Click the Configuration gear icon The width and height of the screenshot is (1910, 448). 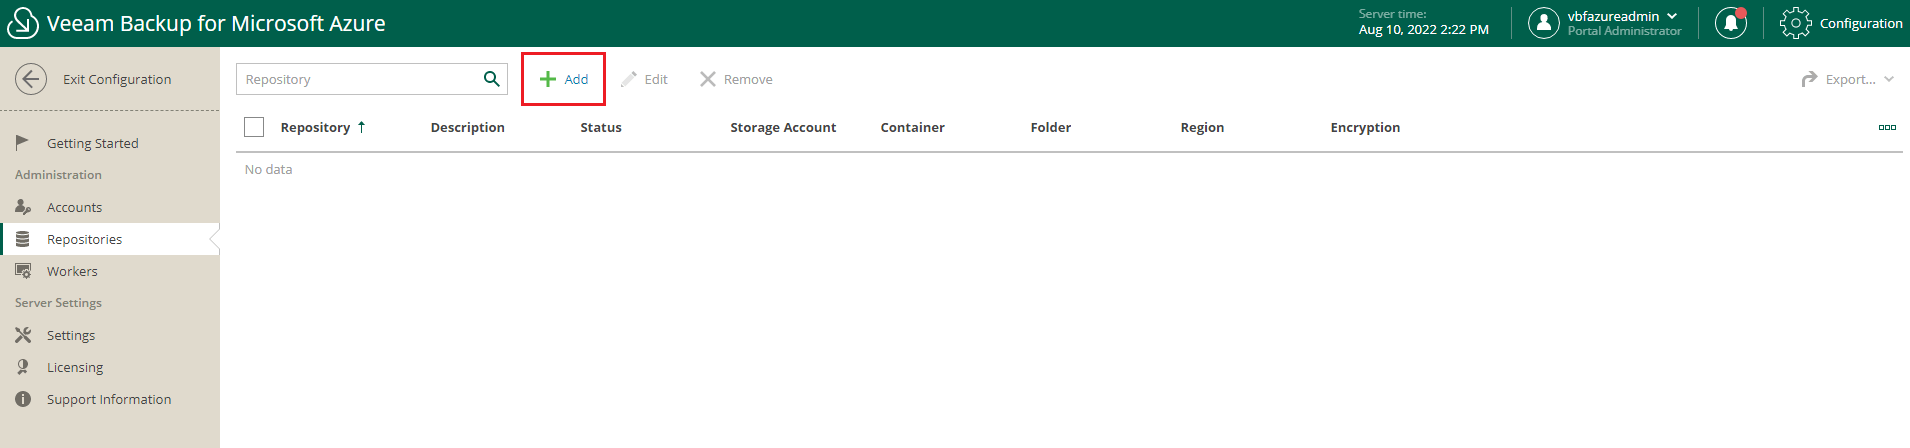click(x=1796, y=23)
